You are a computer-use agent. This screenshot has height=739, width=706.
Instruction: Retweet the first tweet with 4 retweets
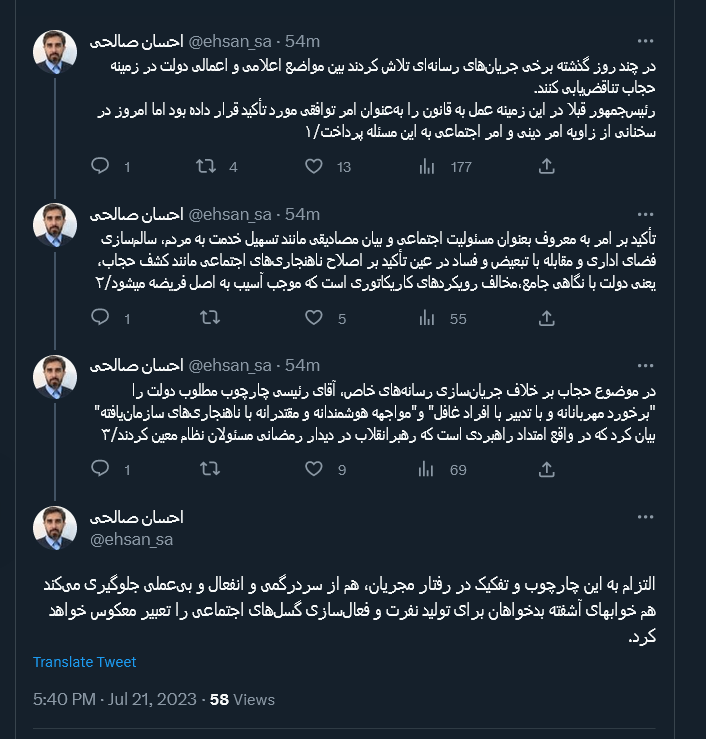pos(205,167)
